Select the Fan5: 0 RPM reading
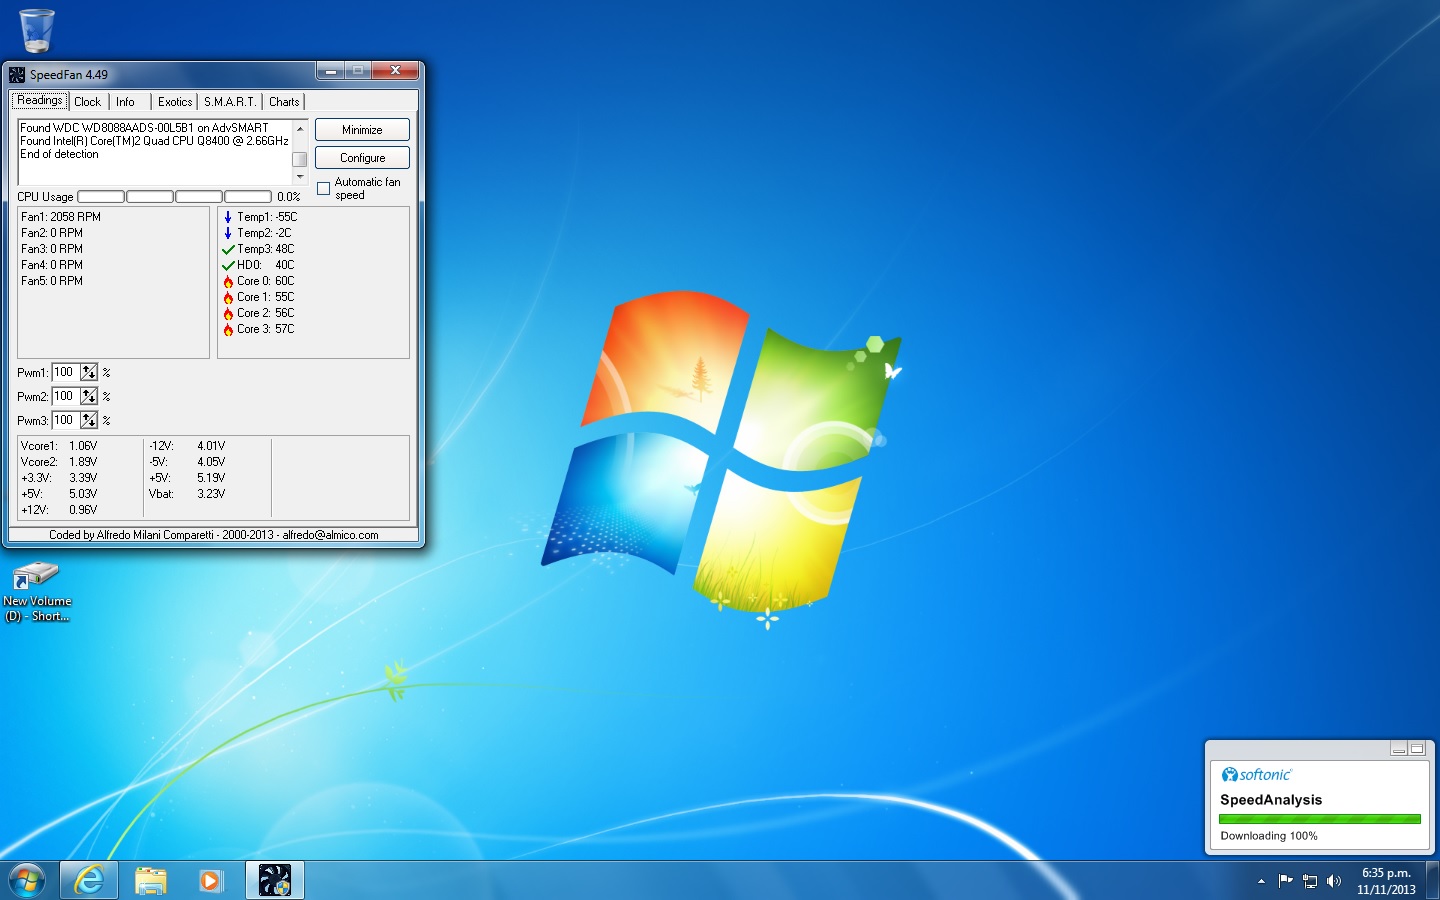The width and height of the screenshot is (1440, 900). click(x=52, y=281)
